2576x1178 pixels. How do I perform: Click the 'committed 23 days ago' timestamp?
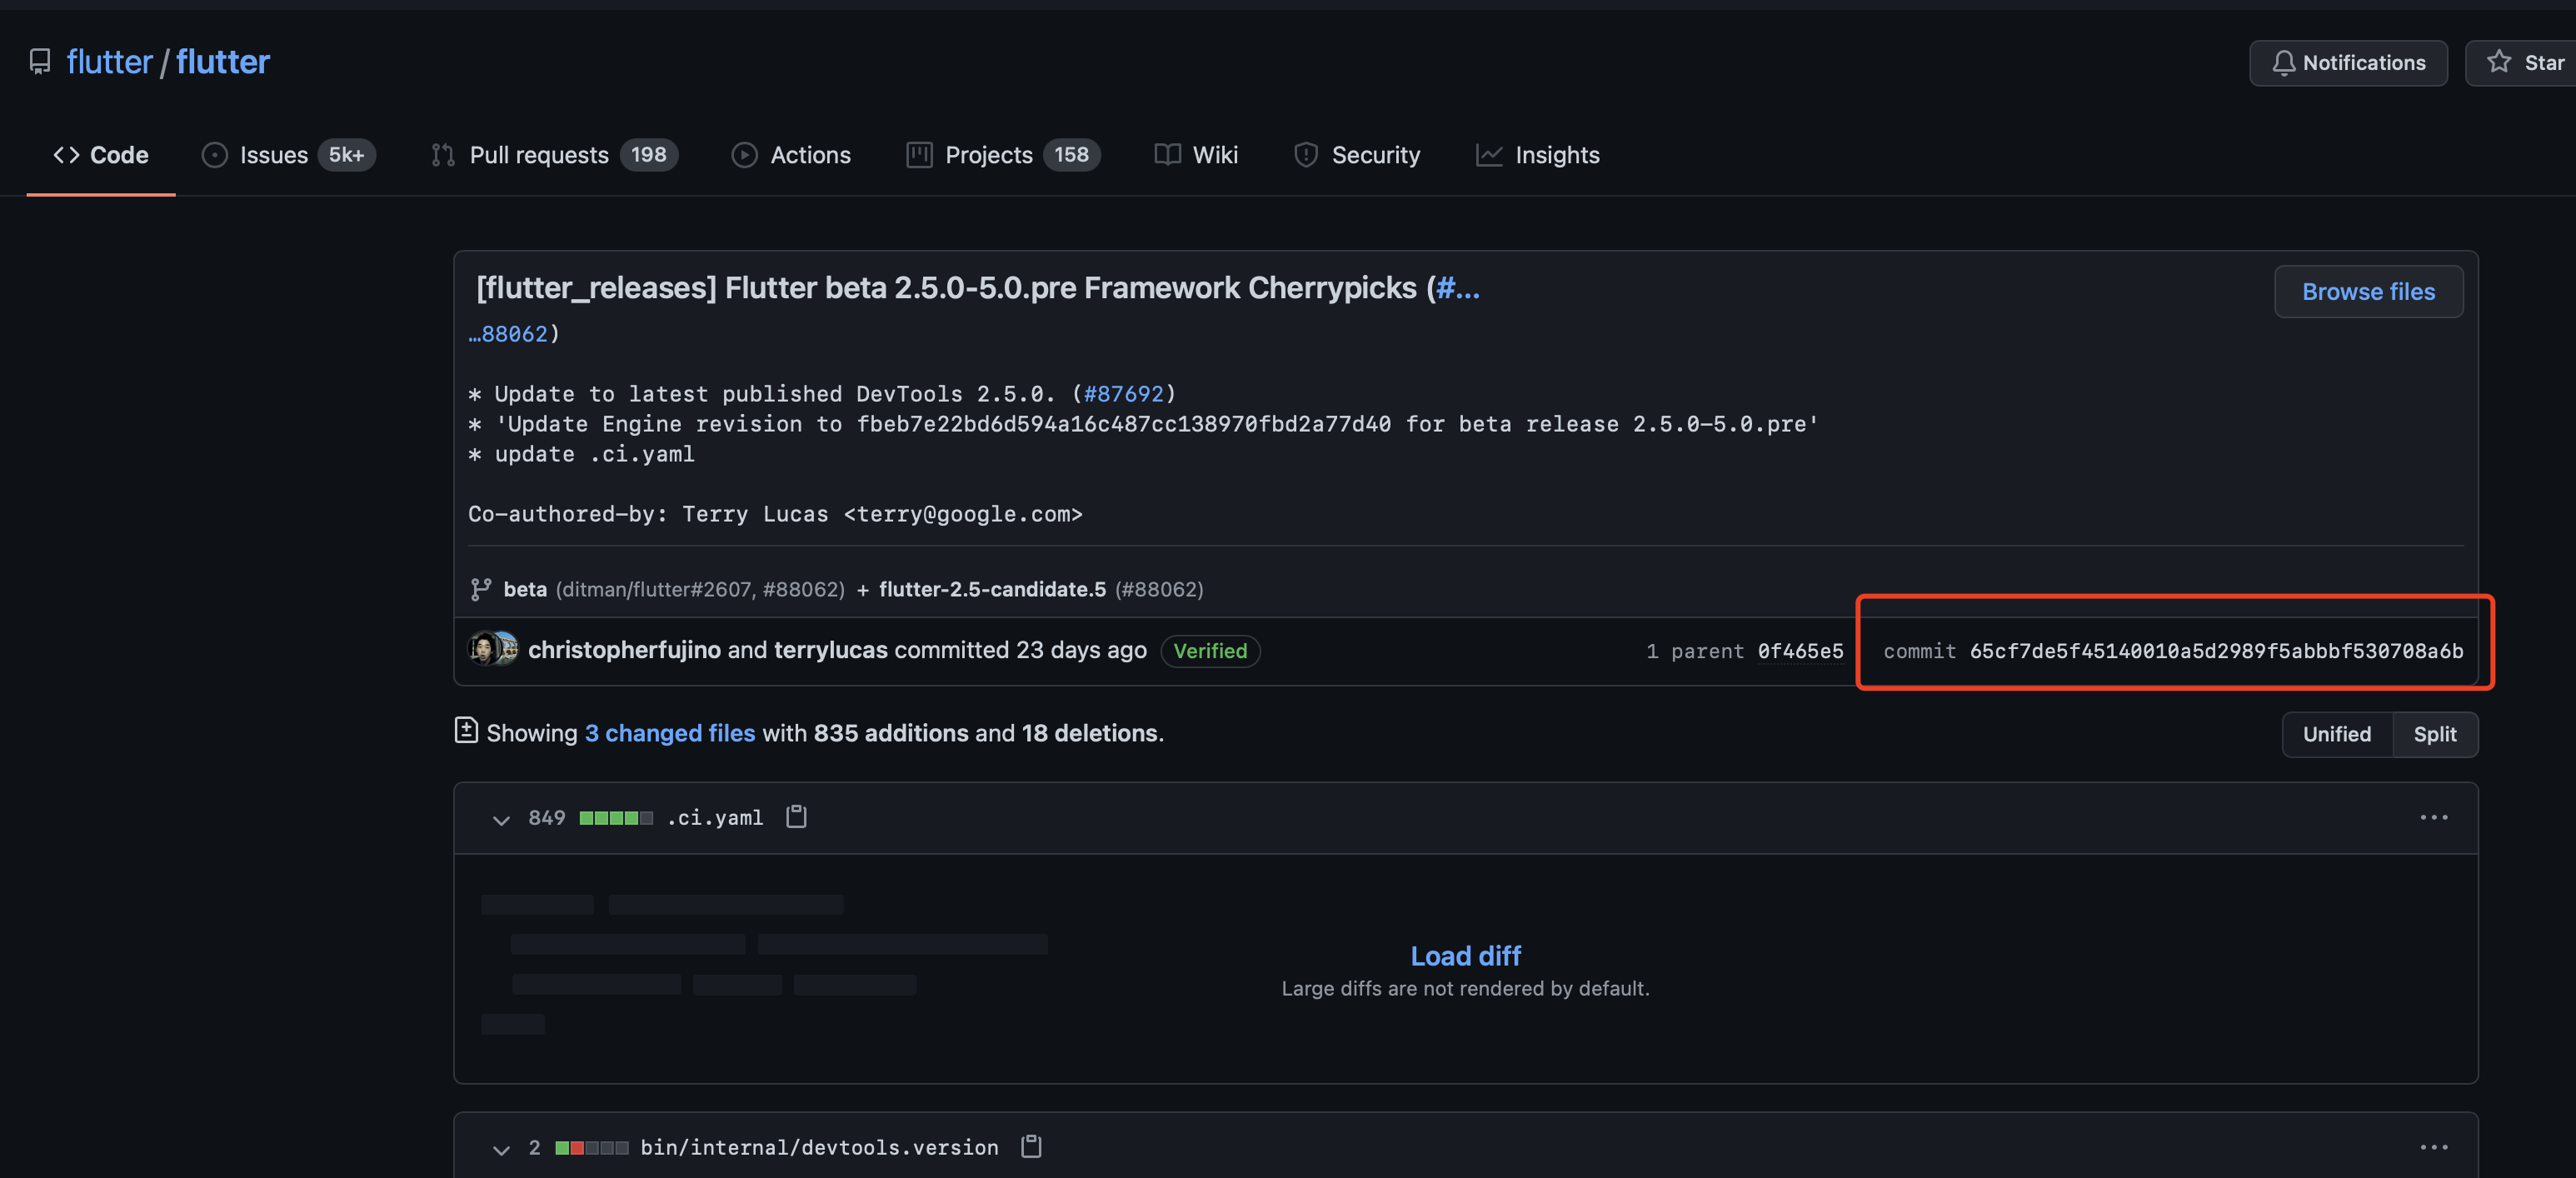[x=1020, y=650]
